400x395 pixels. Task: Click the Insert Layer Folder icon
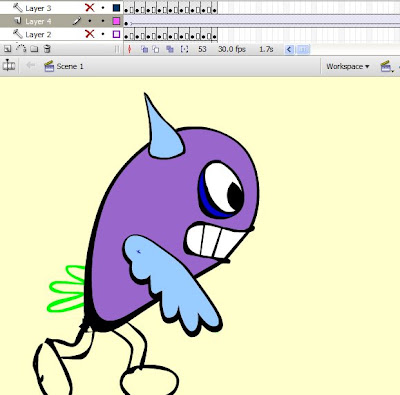34,49
